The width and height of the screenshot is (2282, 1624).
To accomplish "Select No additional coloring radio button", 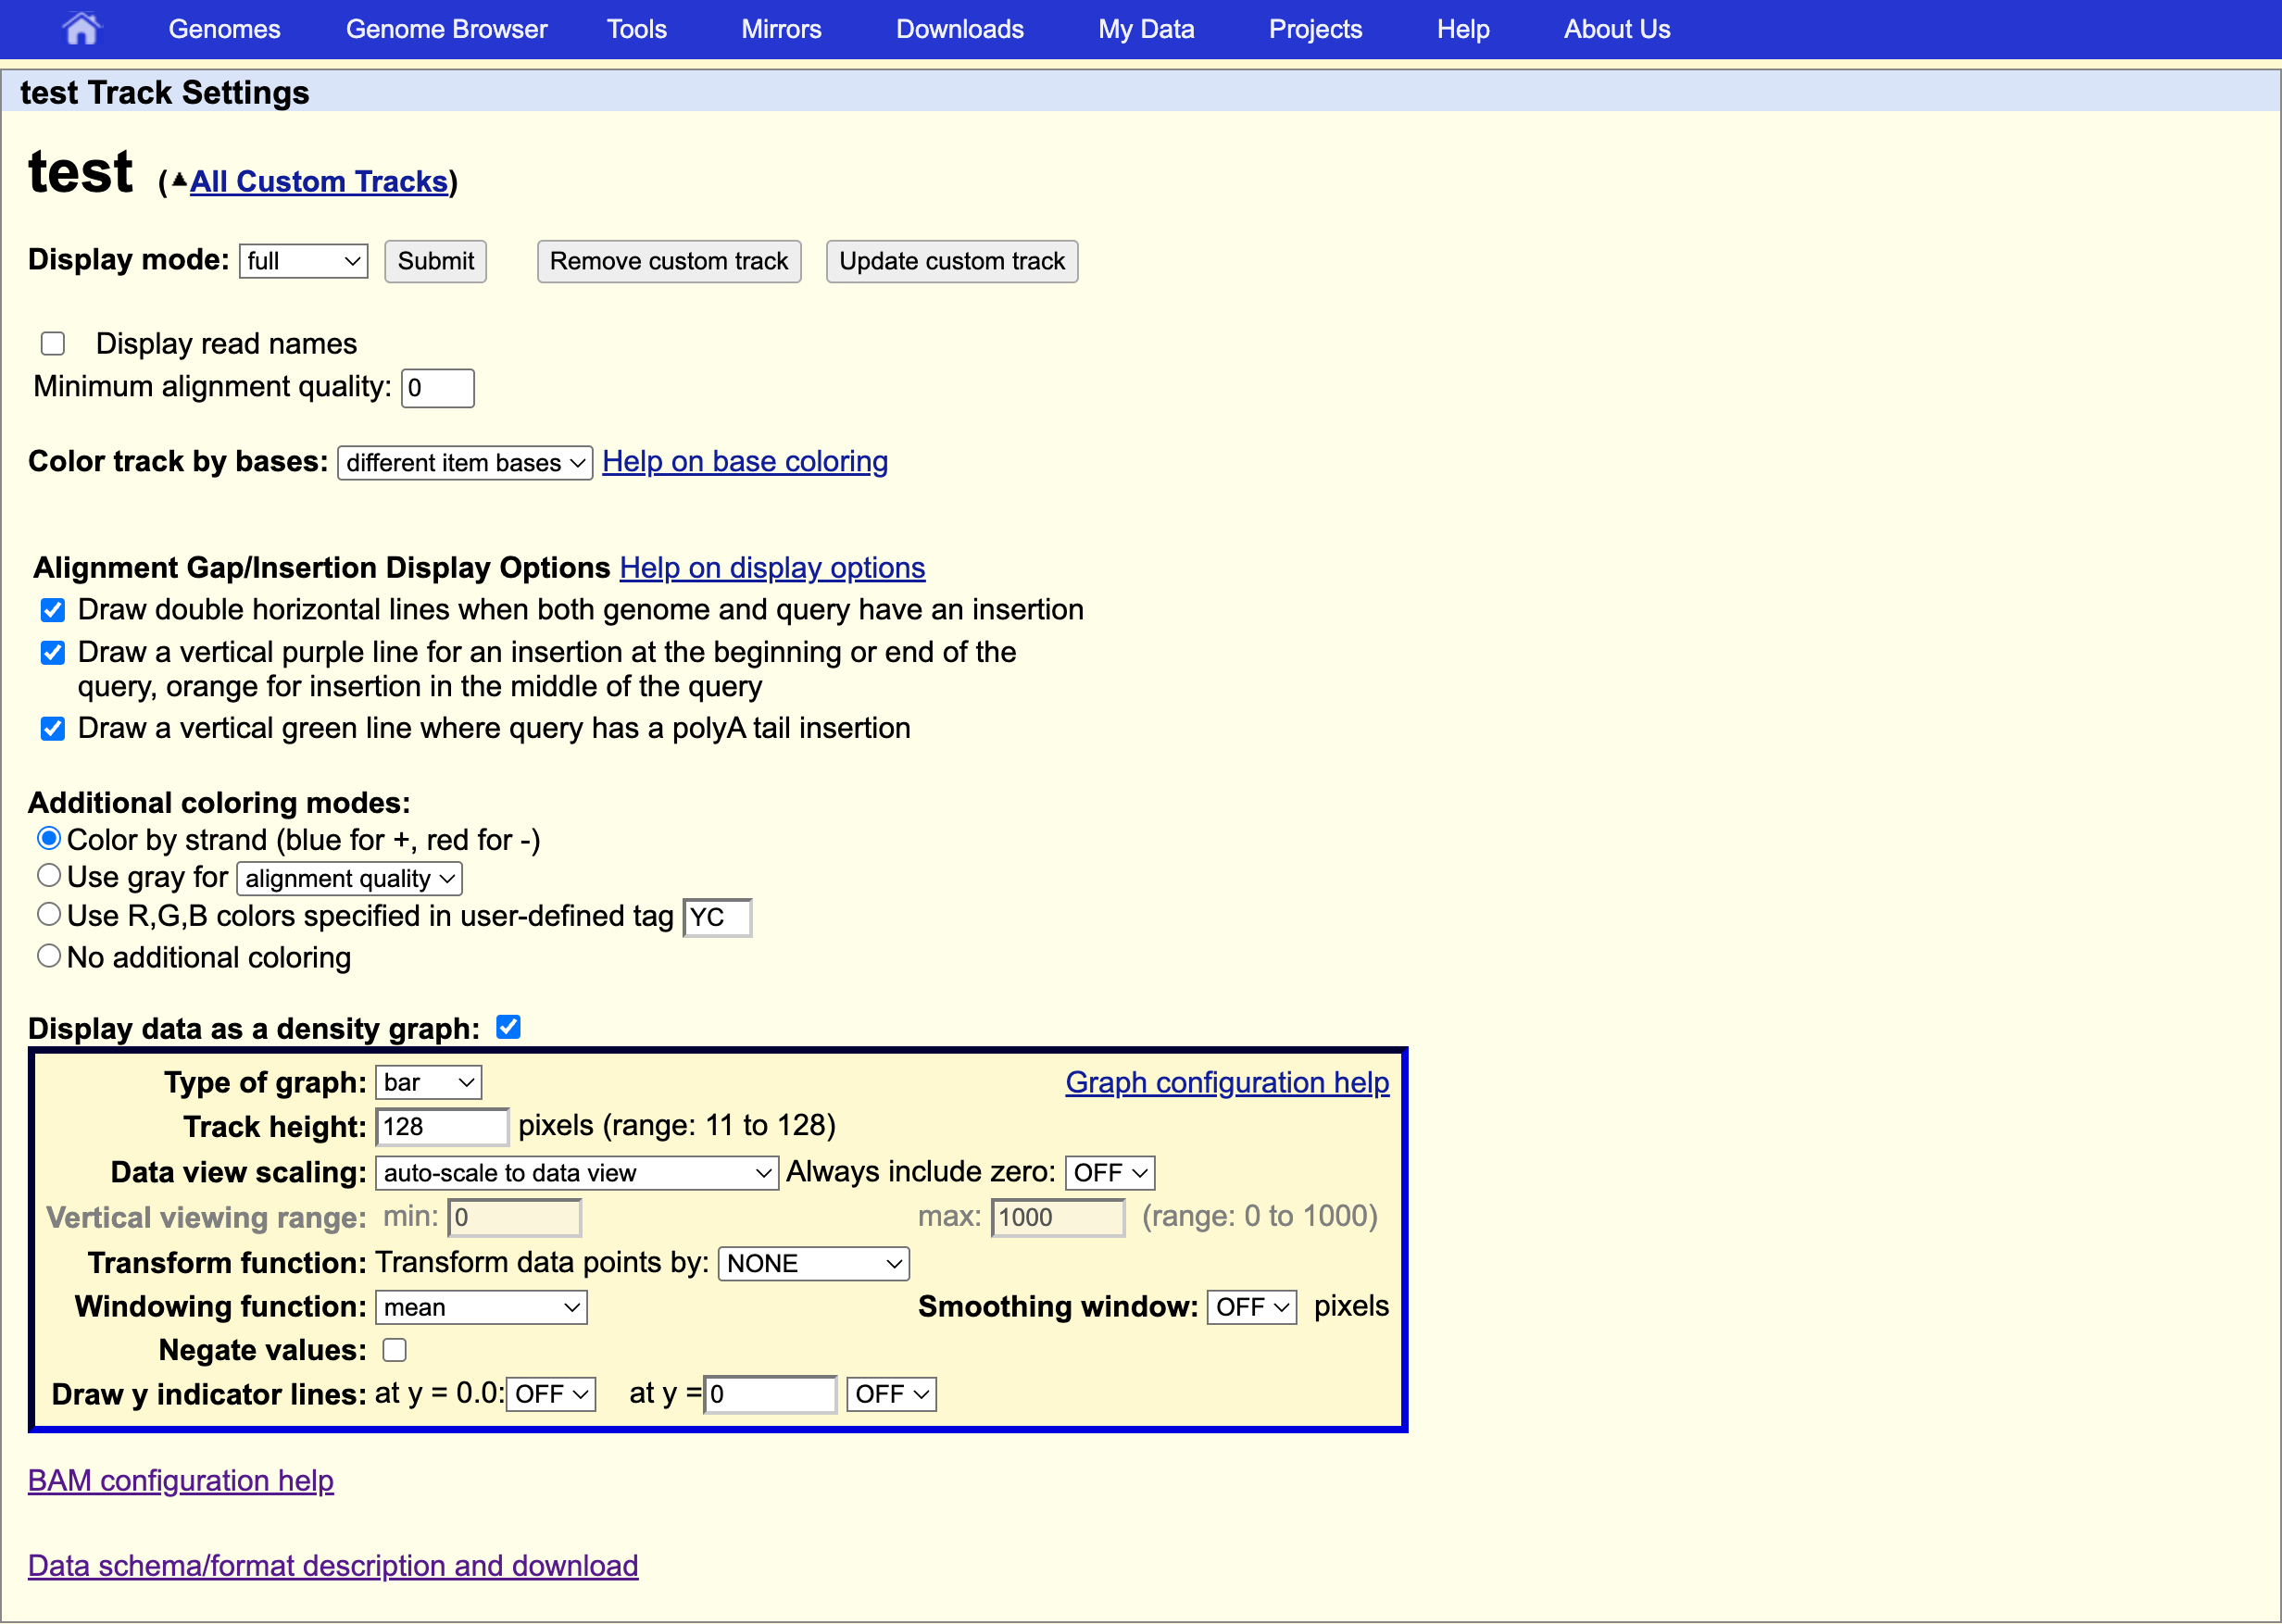I will pos(49,956).
